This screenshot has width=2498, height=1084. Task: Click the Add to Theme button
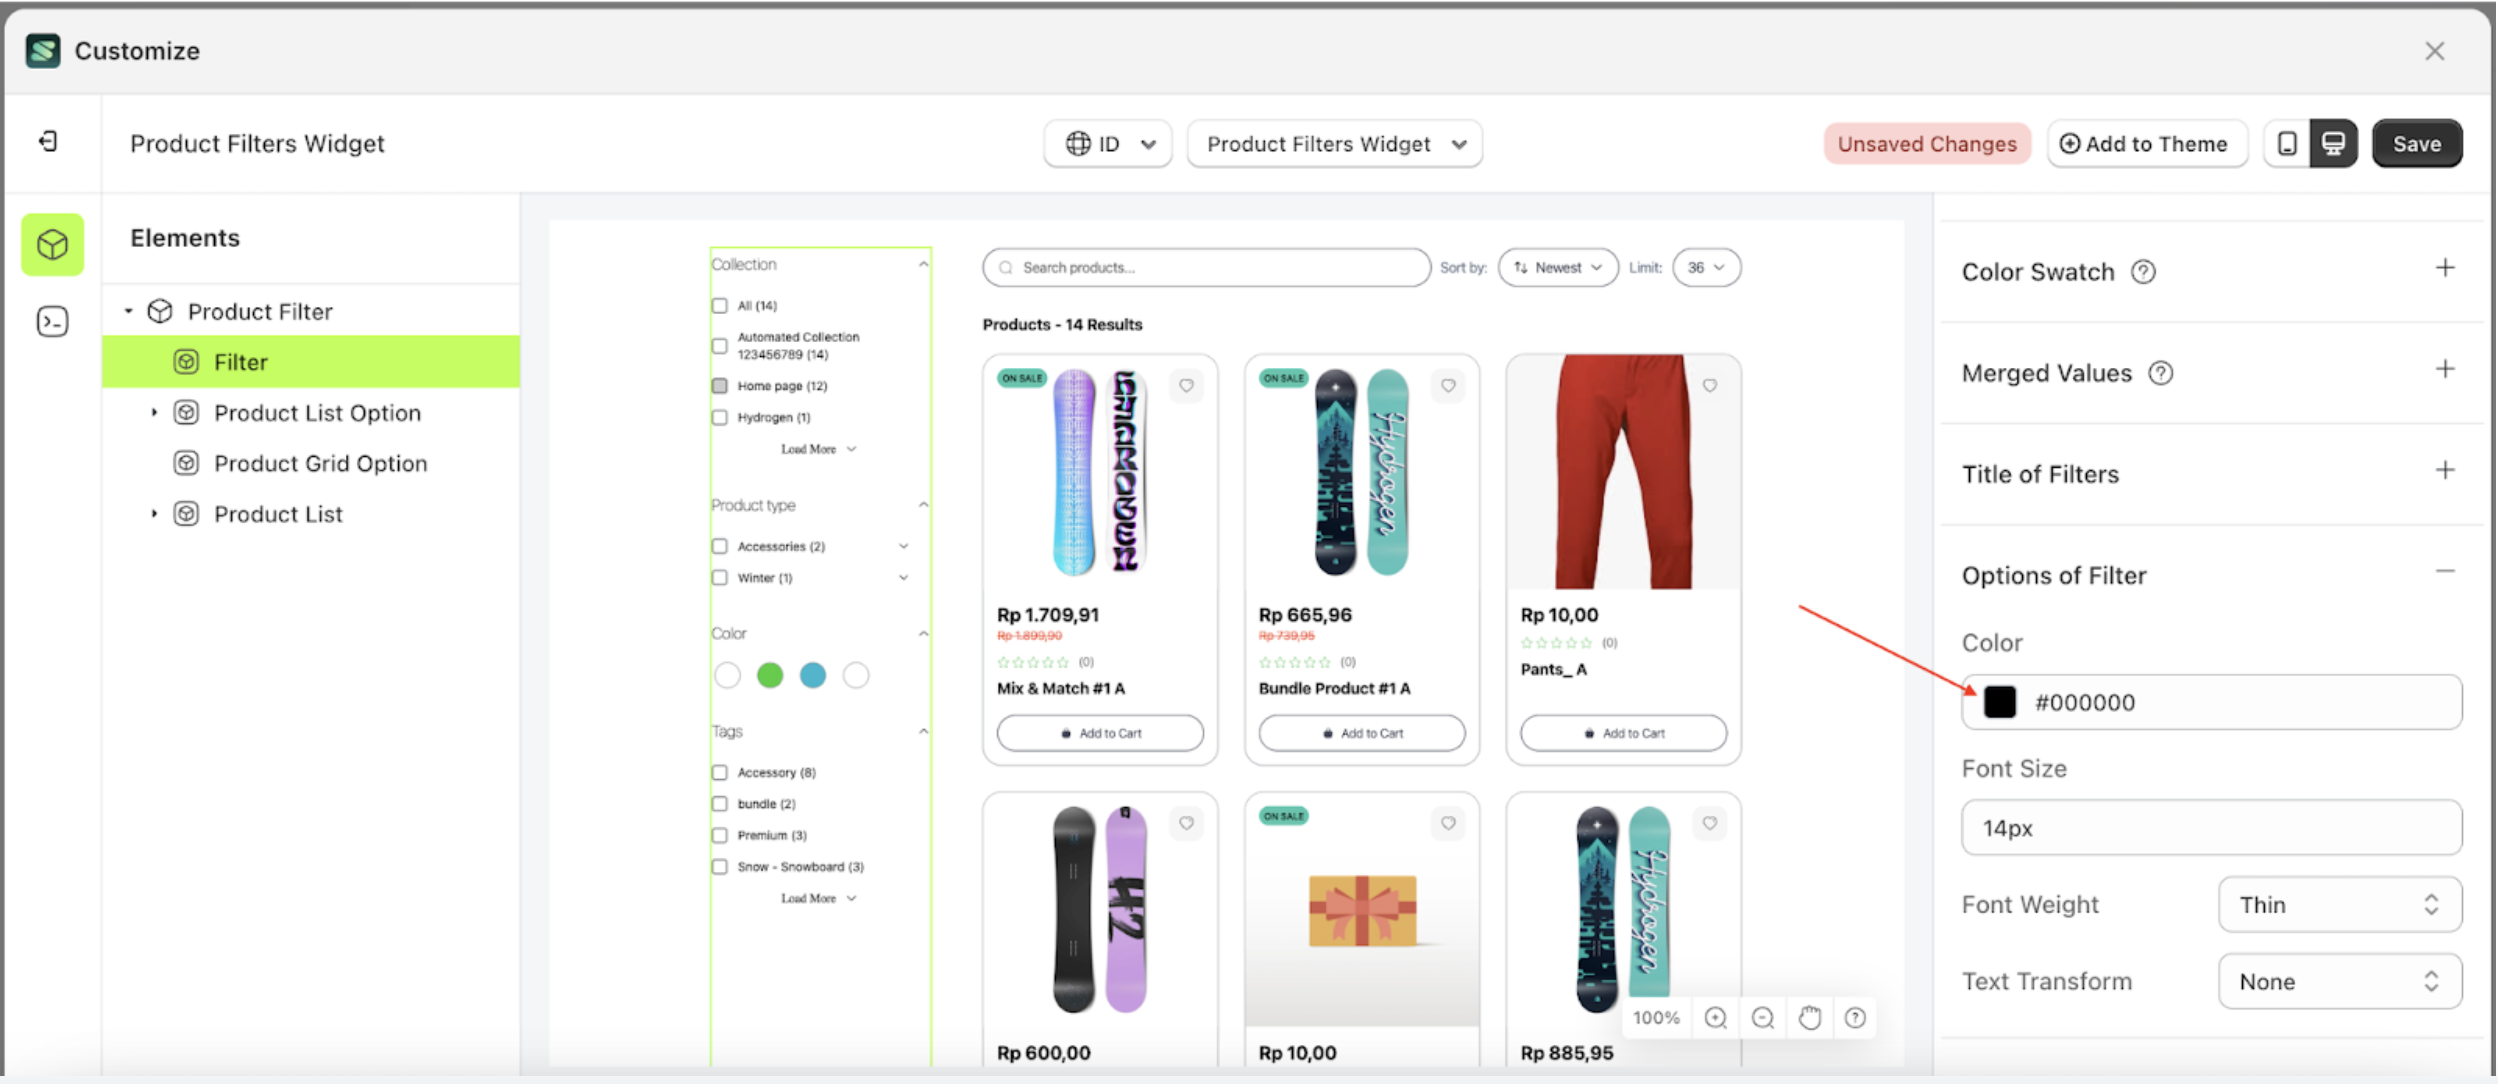2146,144
